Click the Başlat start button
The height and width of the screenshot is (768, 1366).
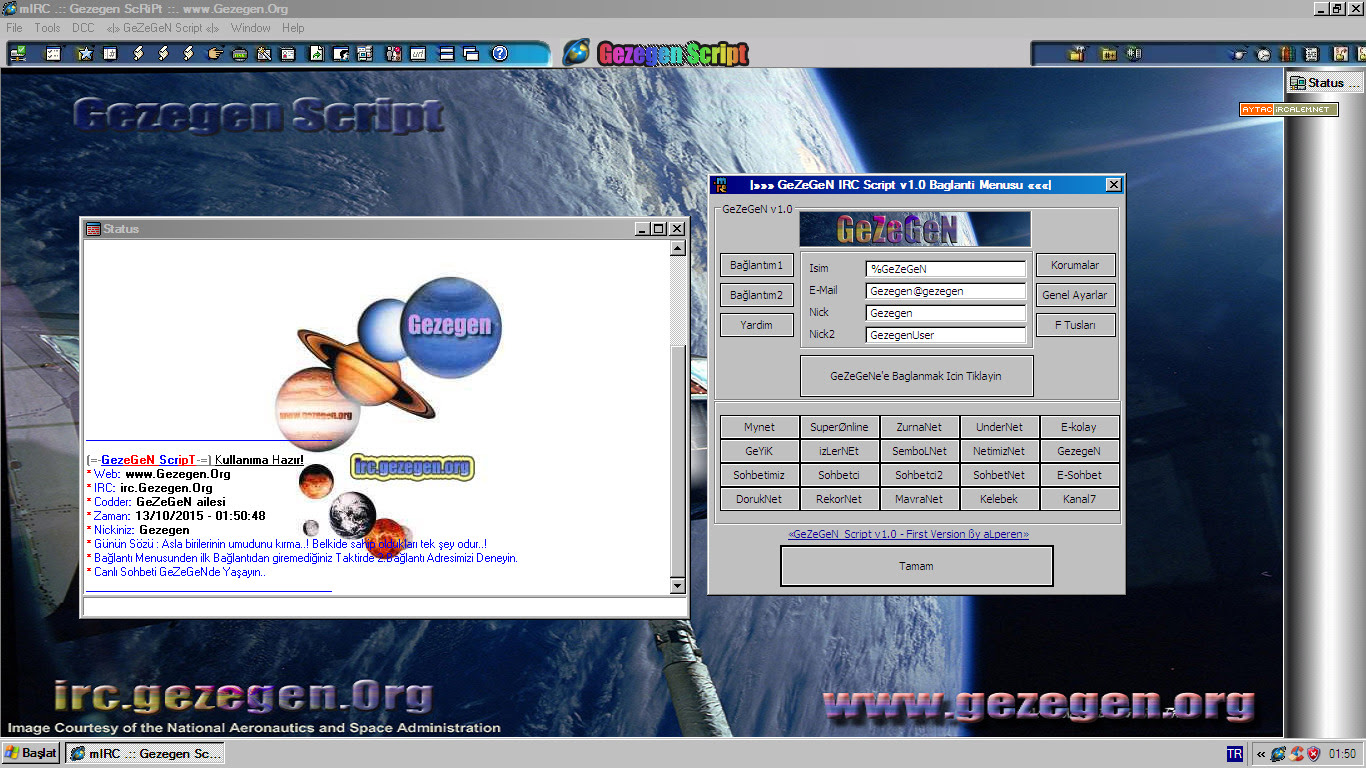[31, 753]
